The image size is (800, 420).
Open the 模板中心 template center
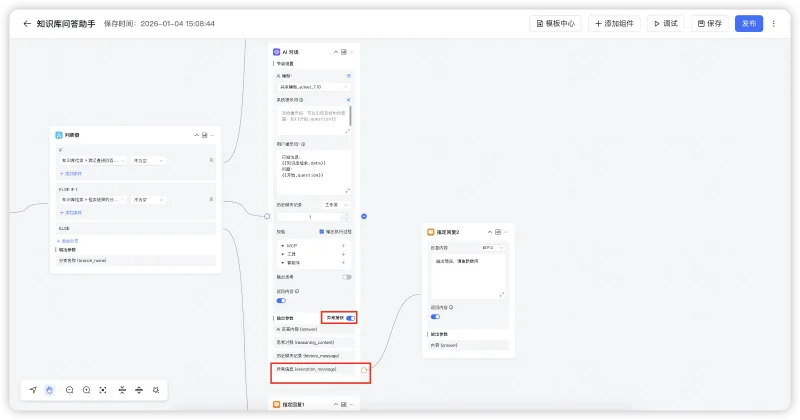555,23
